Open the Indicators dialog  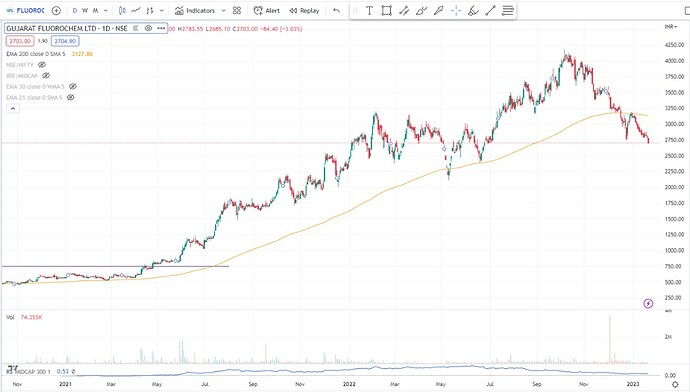pos(195,11)
